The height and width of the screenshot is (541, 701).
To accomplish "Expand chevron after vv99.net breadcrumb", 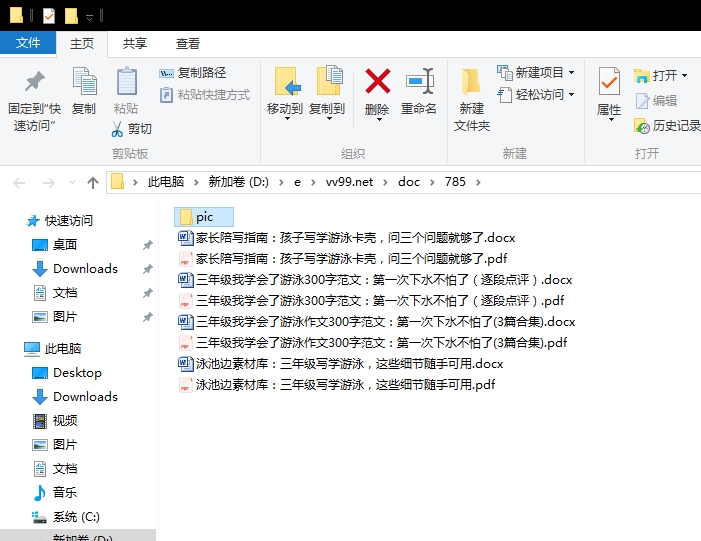I will coord(385,182).
